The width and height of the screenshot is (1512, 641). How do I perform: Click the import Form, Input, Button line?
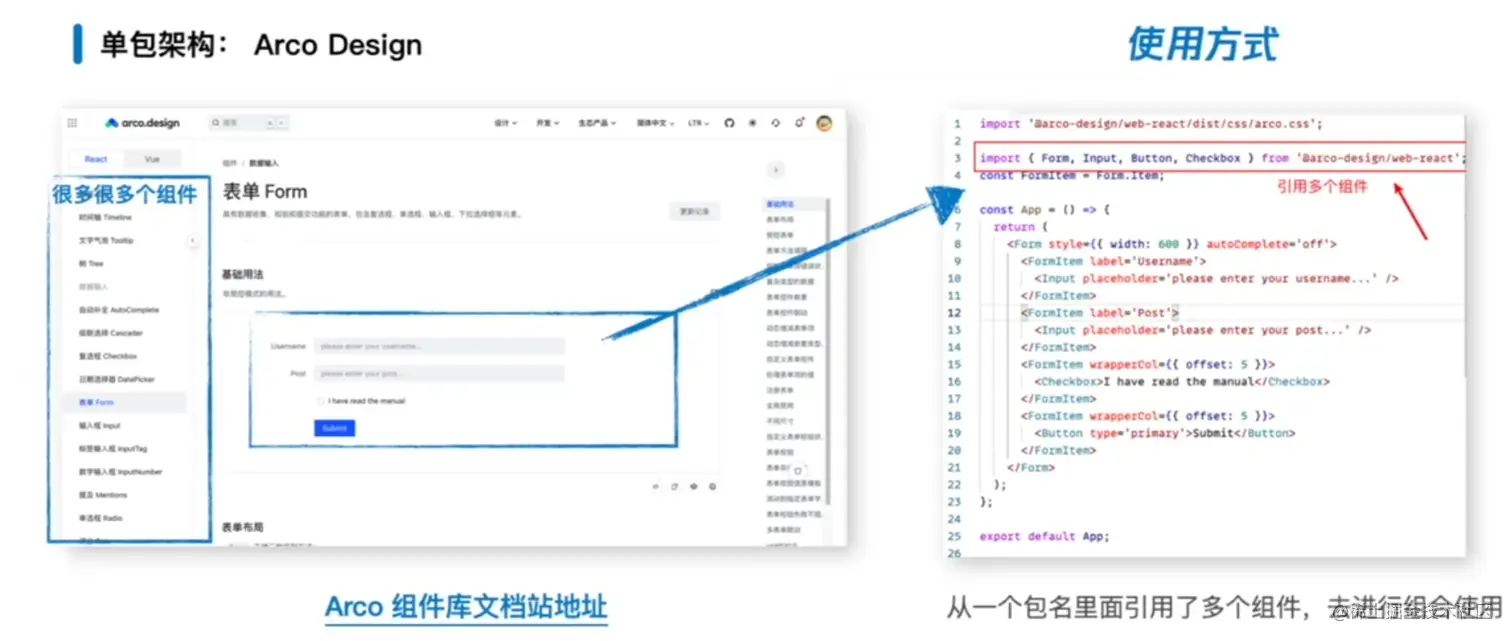point(1222,158)
